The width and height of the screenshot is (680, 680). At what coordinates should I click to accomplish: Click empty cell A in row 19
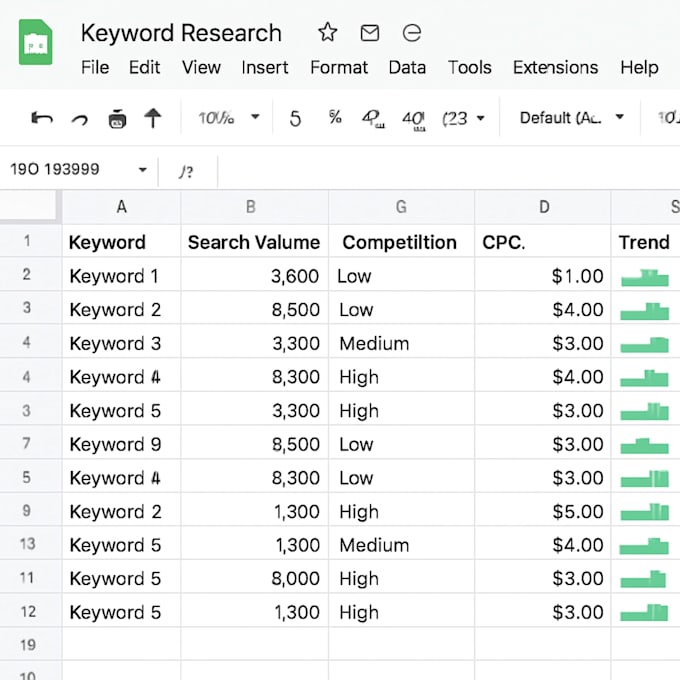[x=121, y=644]
